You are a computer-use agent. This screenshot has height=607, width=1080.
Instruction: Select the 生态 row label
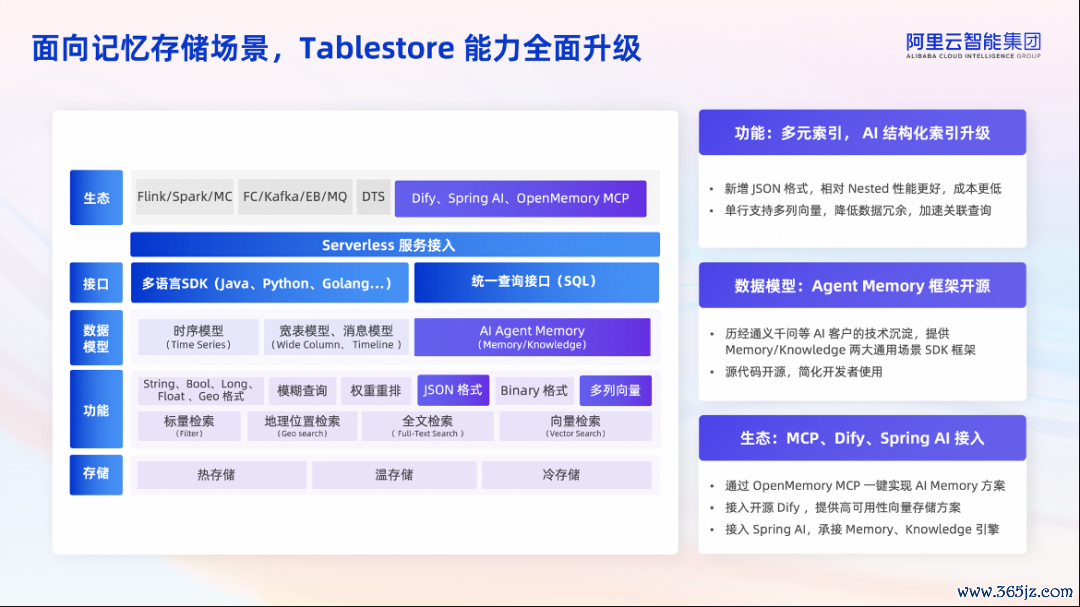(x=96, y=198)
